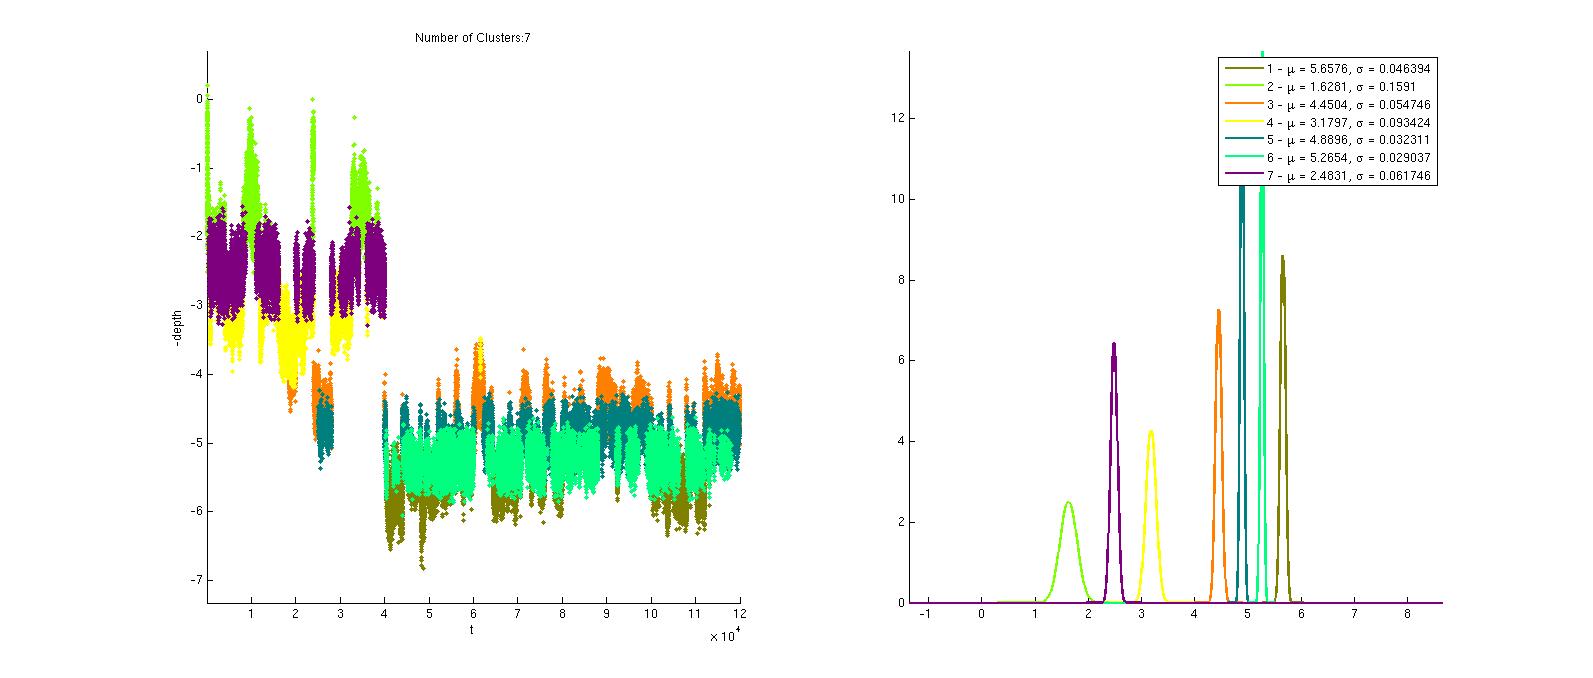
Task: Click the "t" x-axis label of scatter plot
Action: pos(472,630)
